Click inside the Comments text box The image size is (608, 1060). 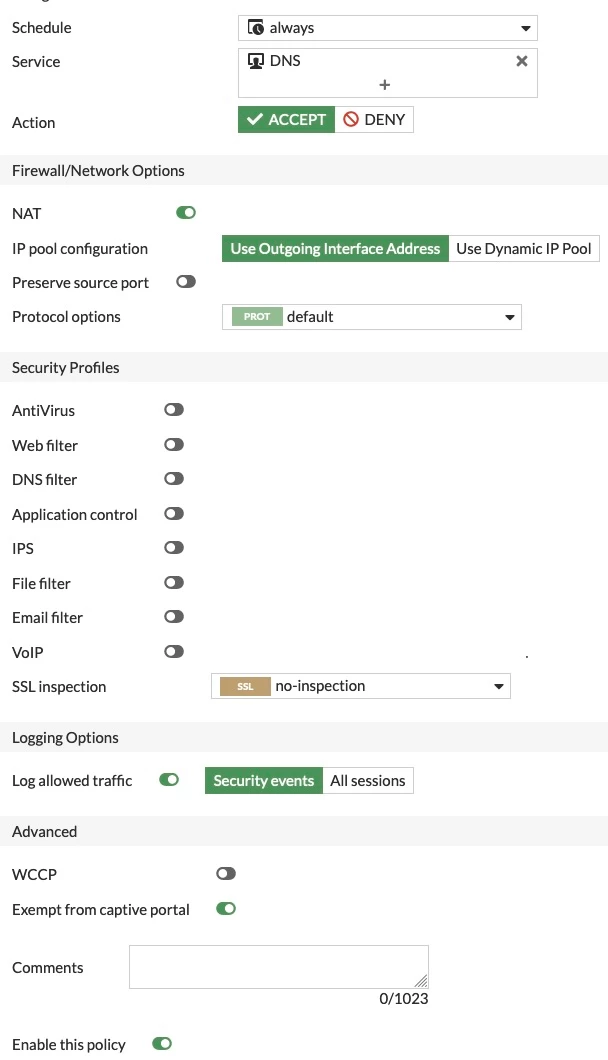[x=279, y=967]
